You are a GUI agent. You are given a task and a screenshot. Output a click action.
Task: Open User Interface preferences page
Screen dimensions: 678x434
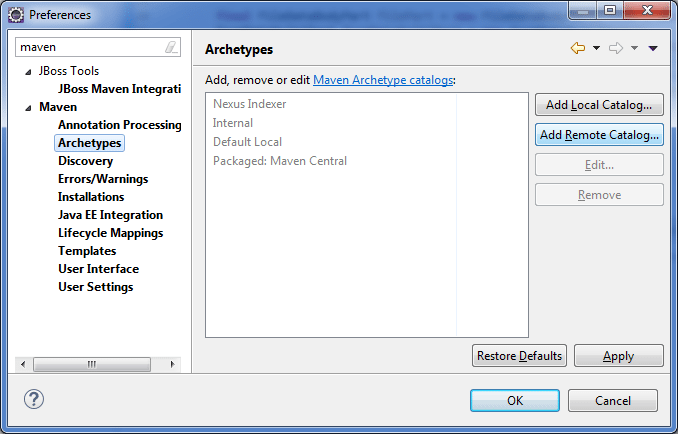click(99, 269)
